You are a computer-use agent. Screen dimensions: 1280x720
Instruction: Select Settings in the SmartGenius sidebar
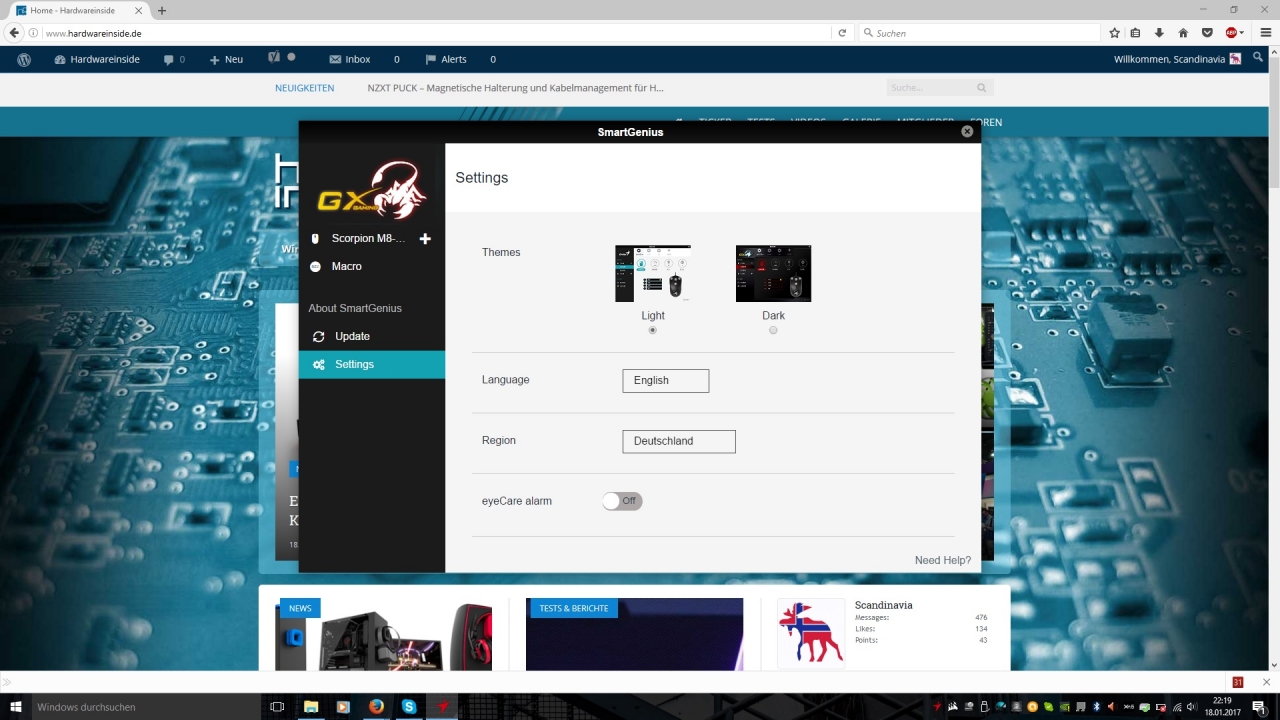[354, 365]
